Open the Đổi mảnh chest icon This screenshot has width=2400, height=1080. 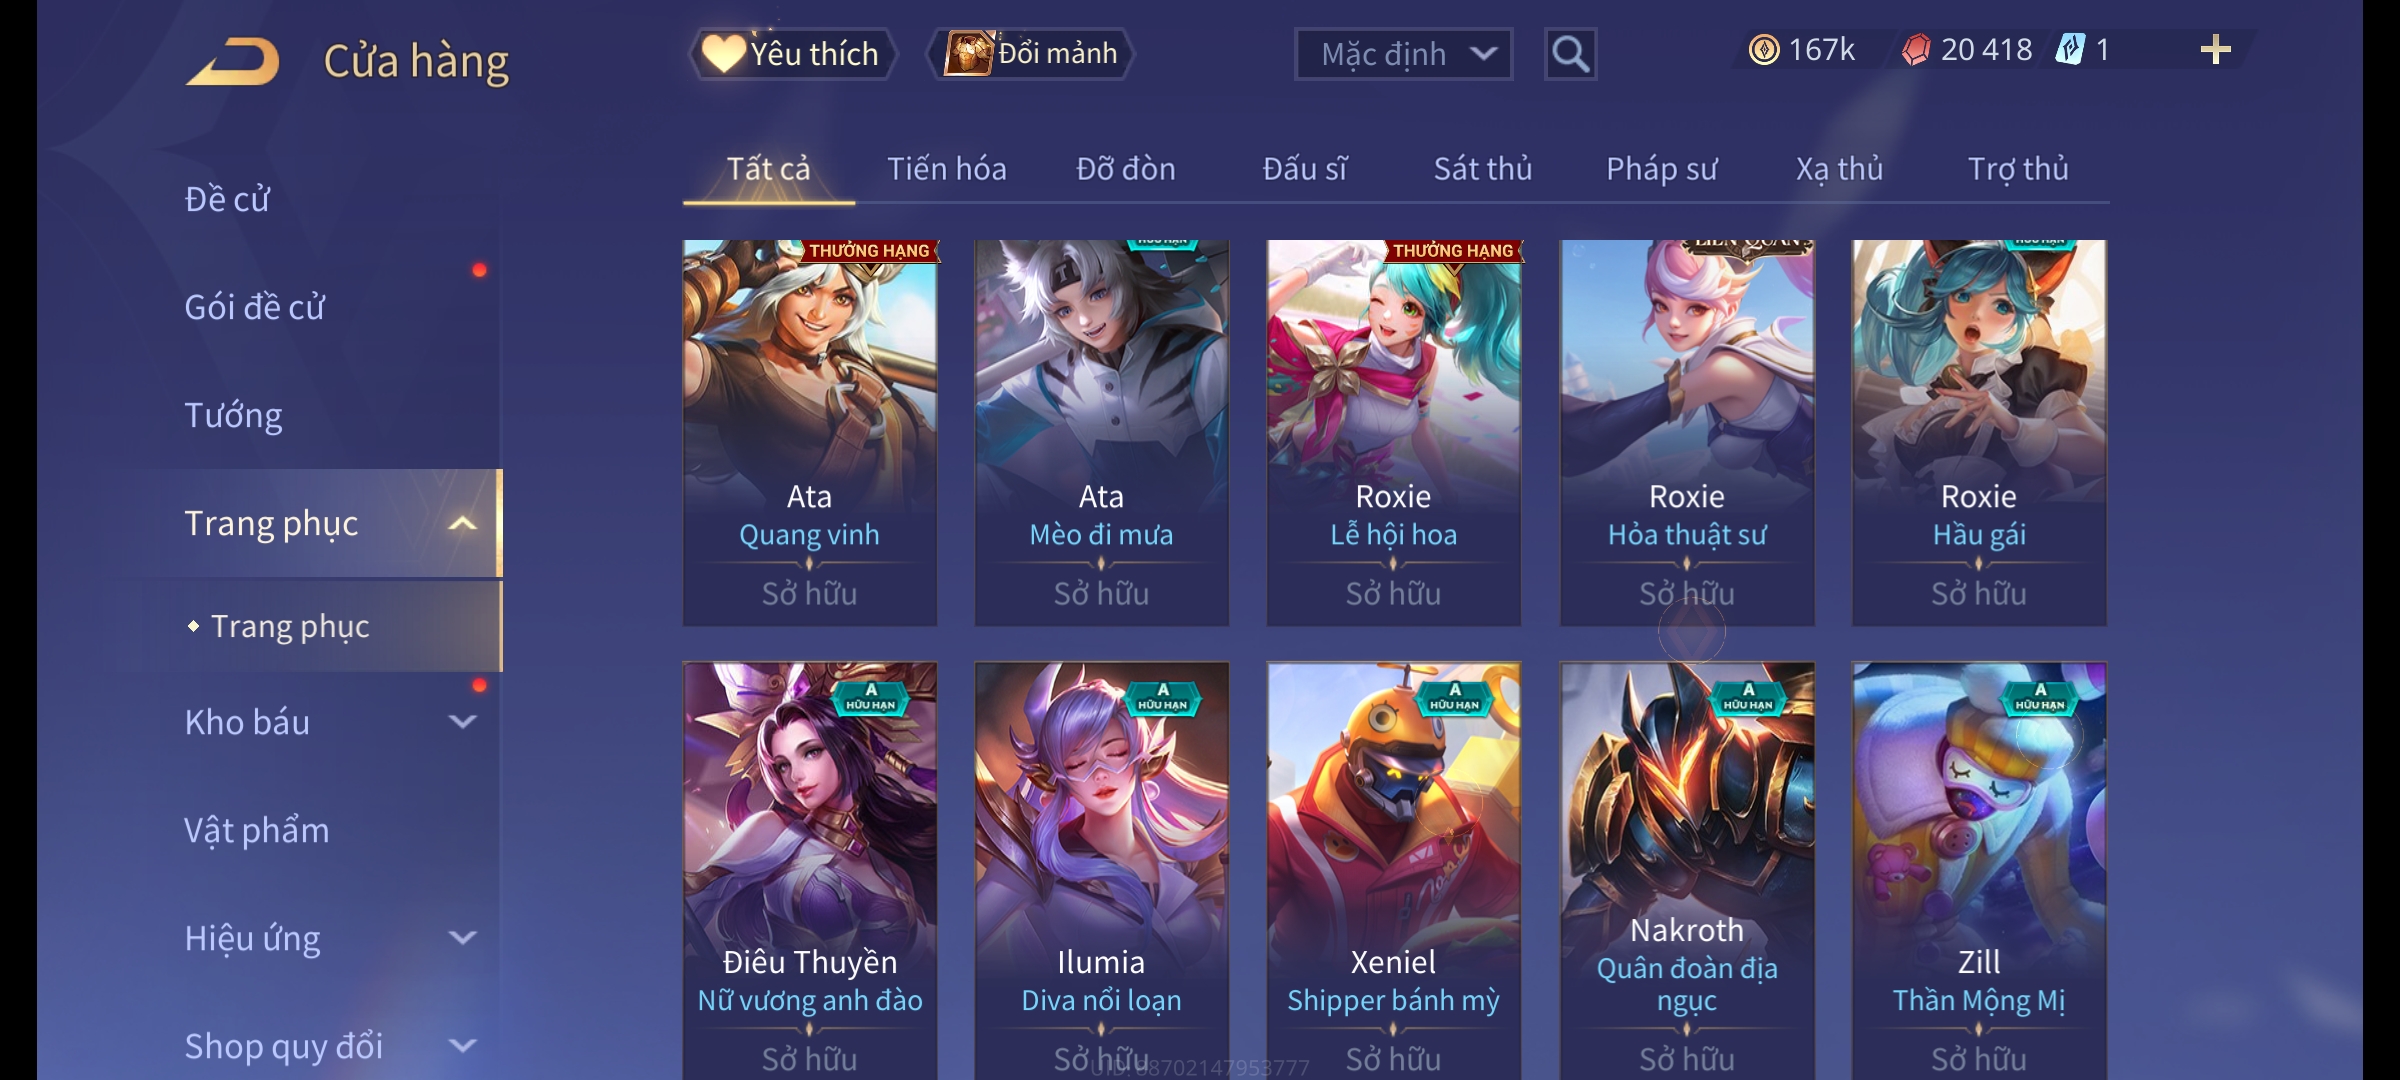[968, 53]
